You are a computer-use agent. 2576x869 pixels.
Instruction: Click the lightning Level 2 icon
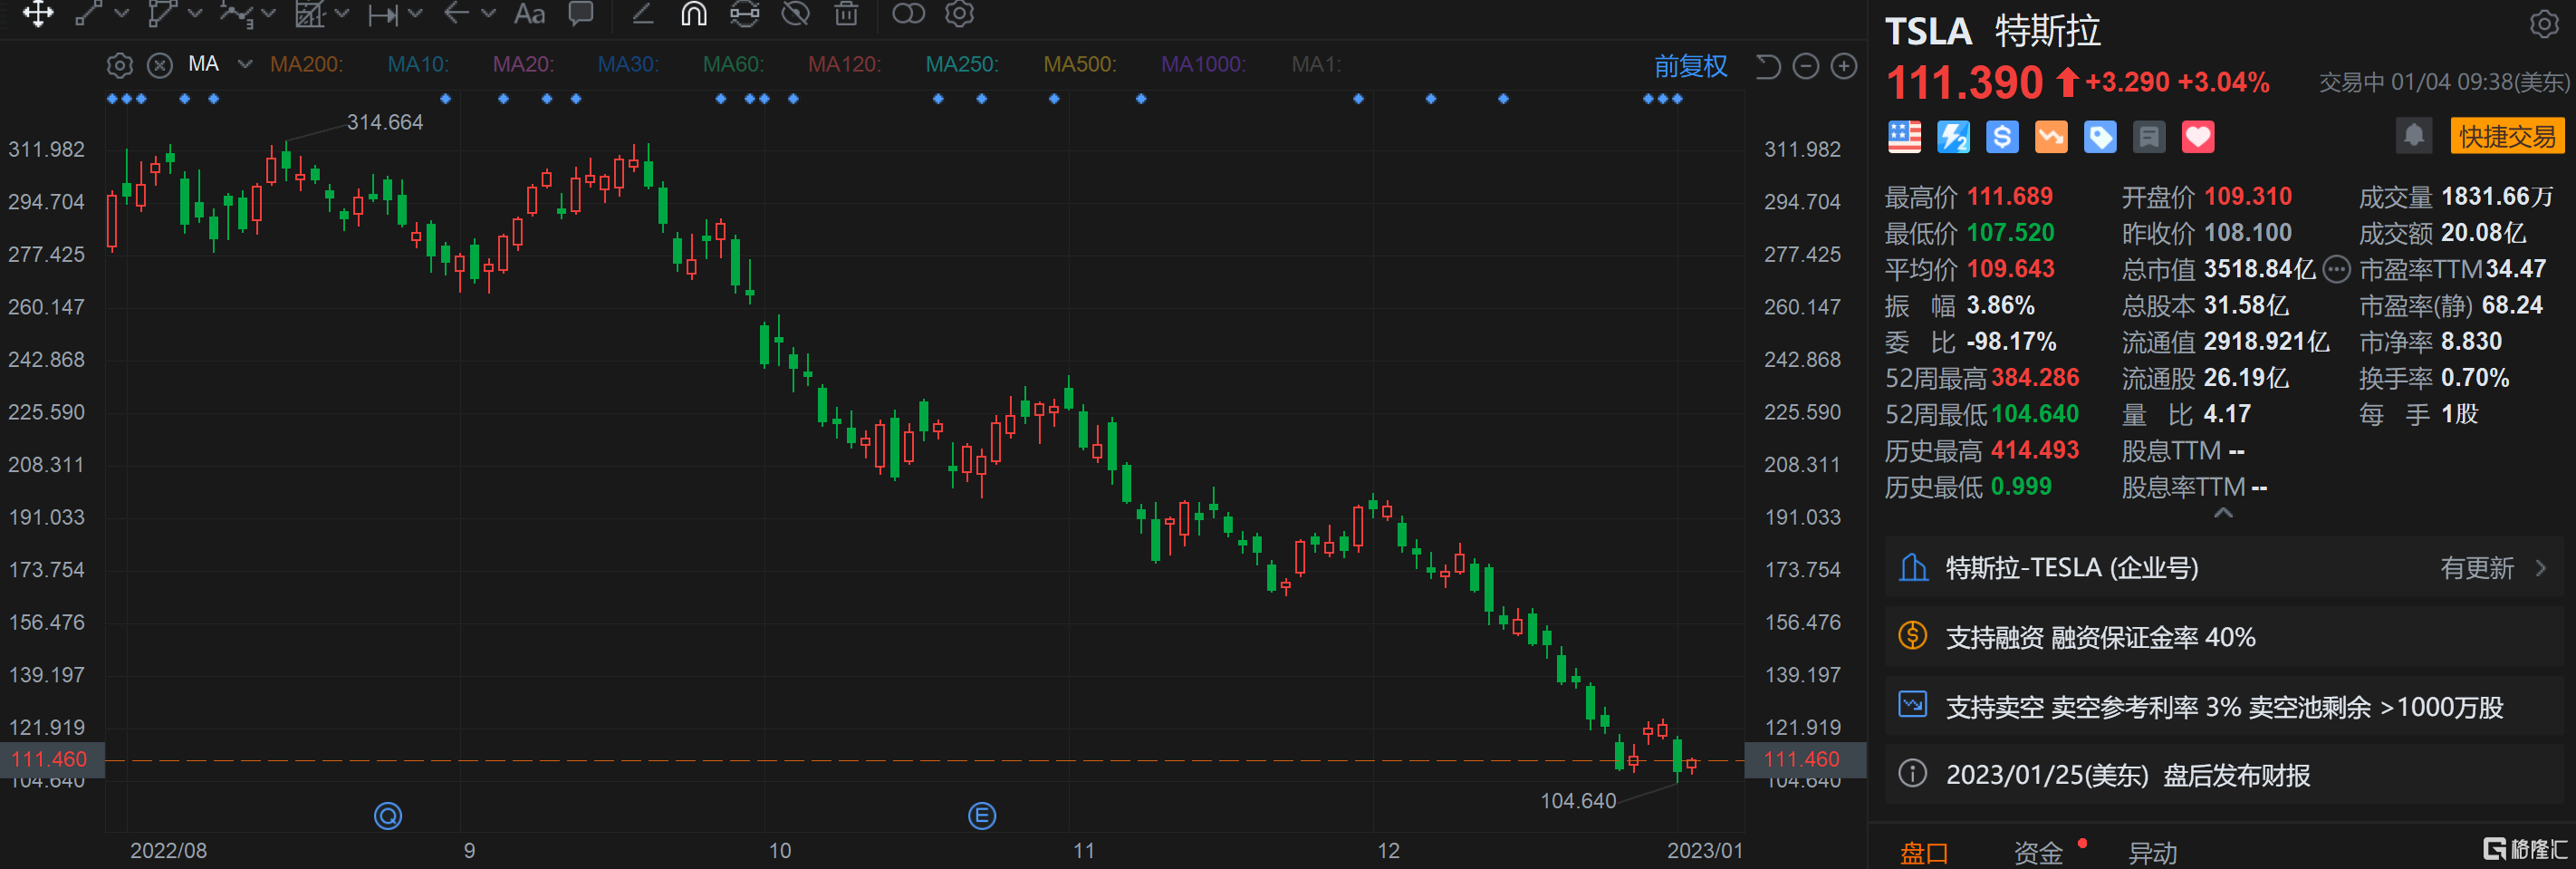pyautogui.click(x=1953, y=136)
